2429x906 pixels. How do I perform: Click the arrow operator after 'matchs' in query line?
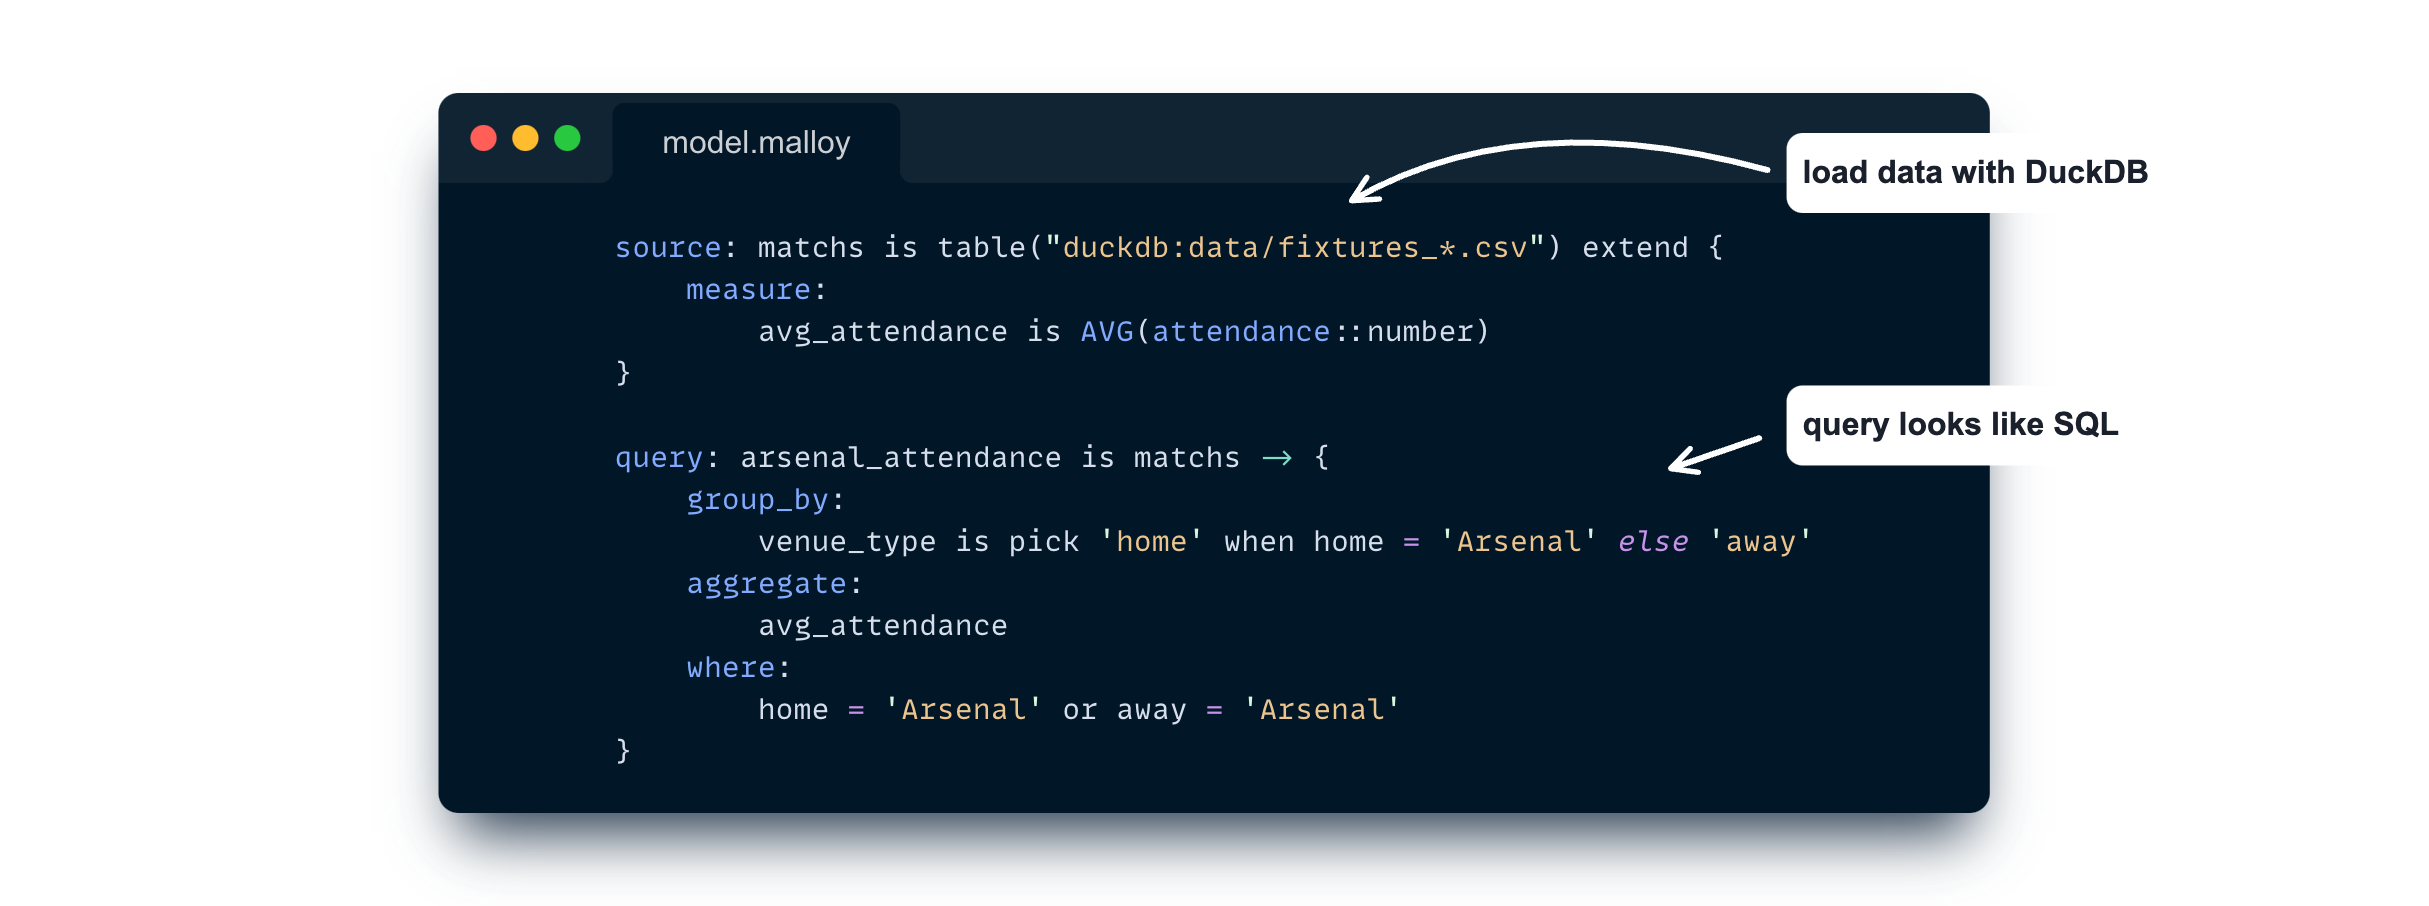pyautogui.click(x=1277, y=458)
